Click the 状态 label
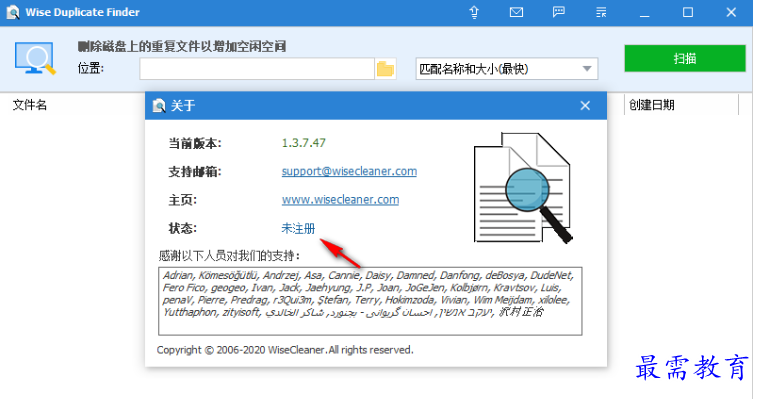The image size is (757, 399). tap(182, 228)
